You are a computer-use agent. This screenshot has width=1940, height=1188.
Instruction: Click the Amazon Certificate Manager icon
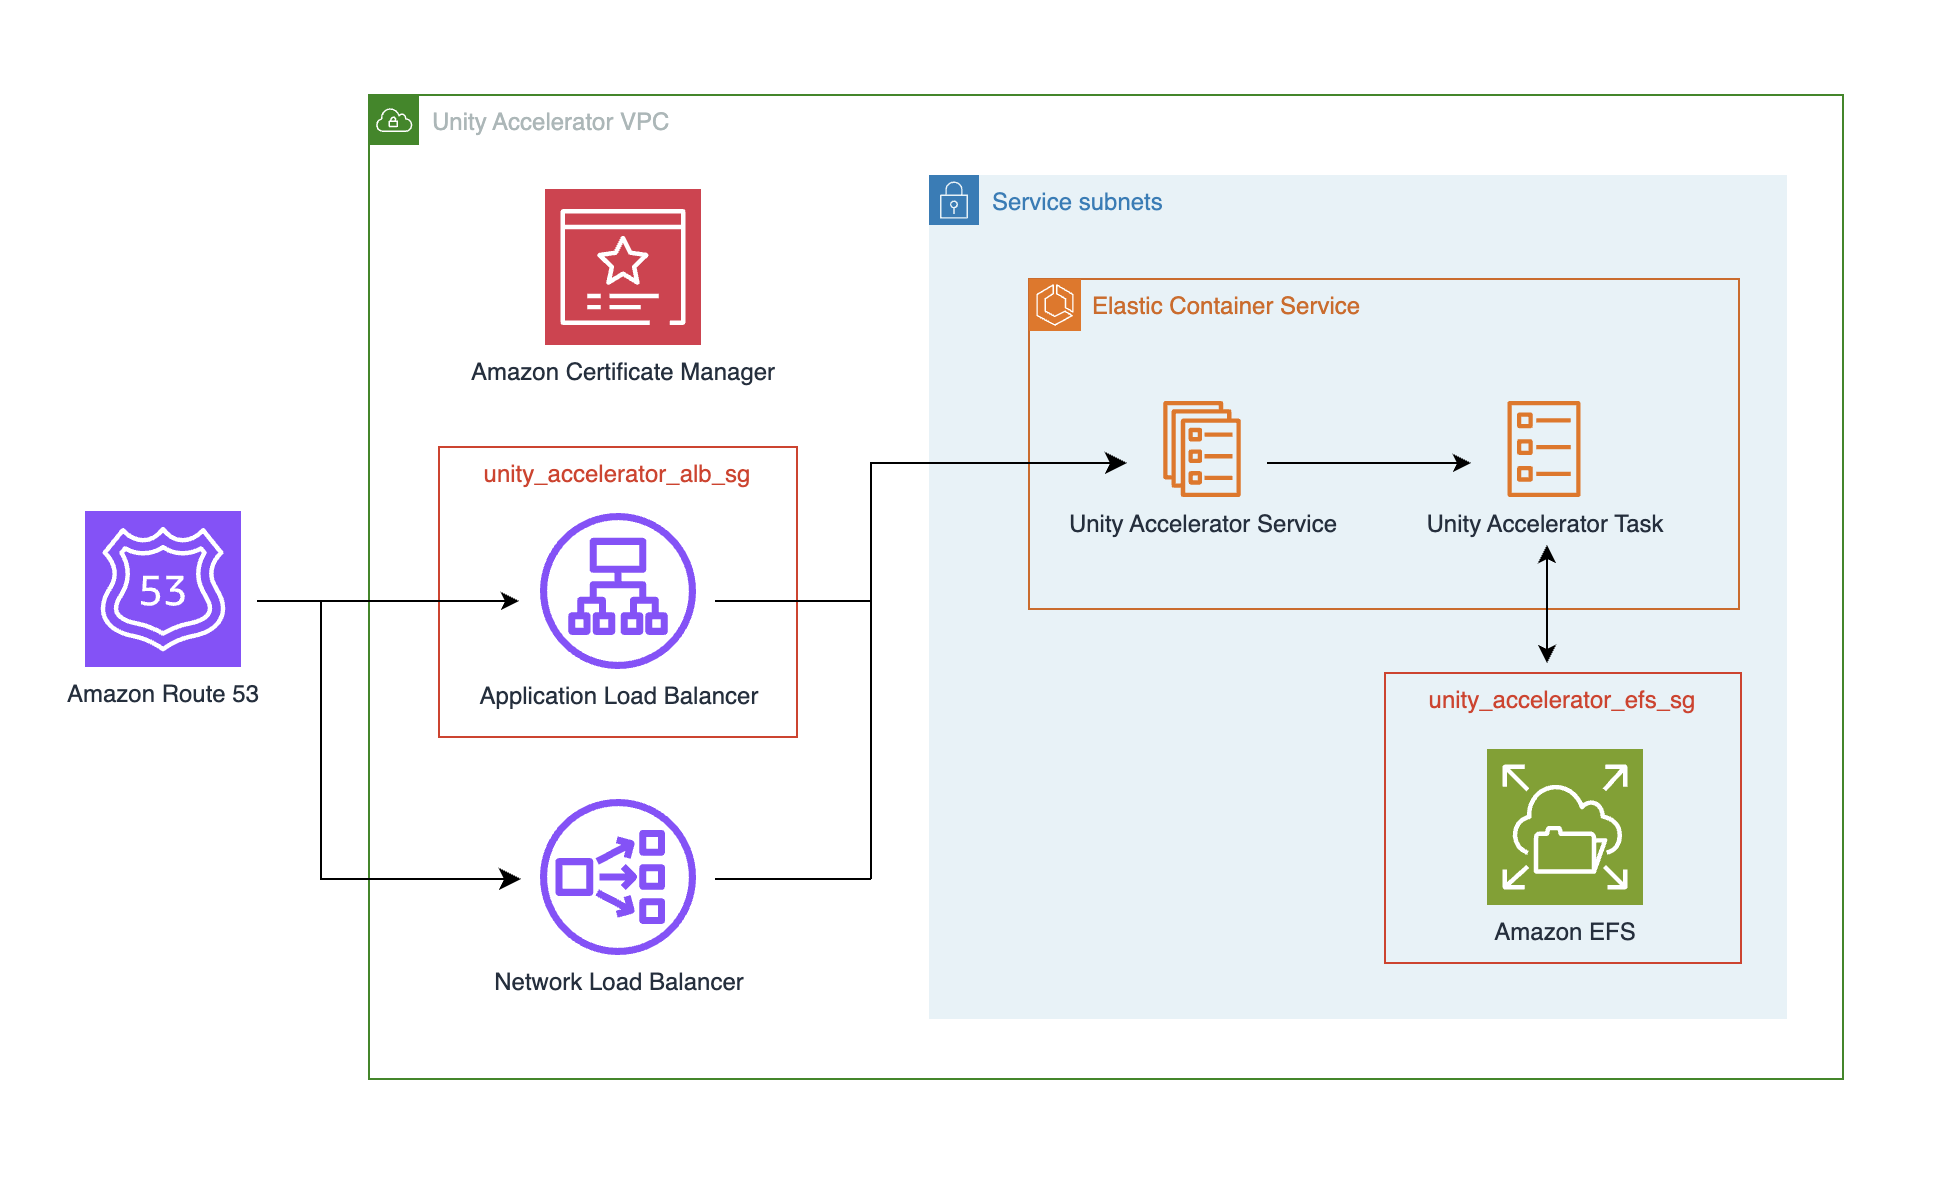pyautogui.click(x=622, y=267)
